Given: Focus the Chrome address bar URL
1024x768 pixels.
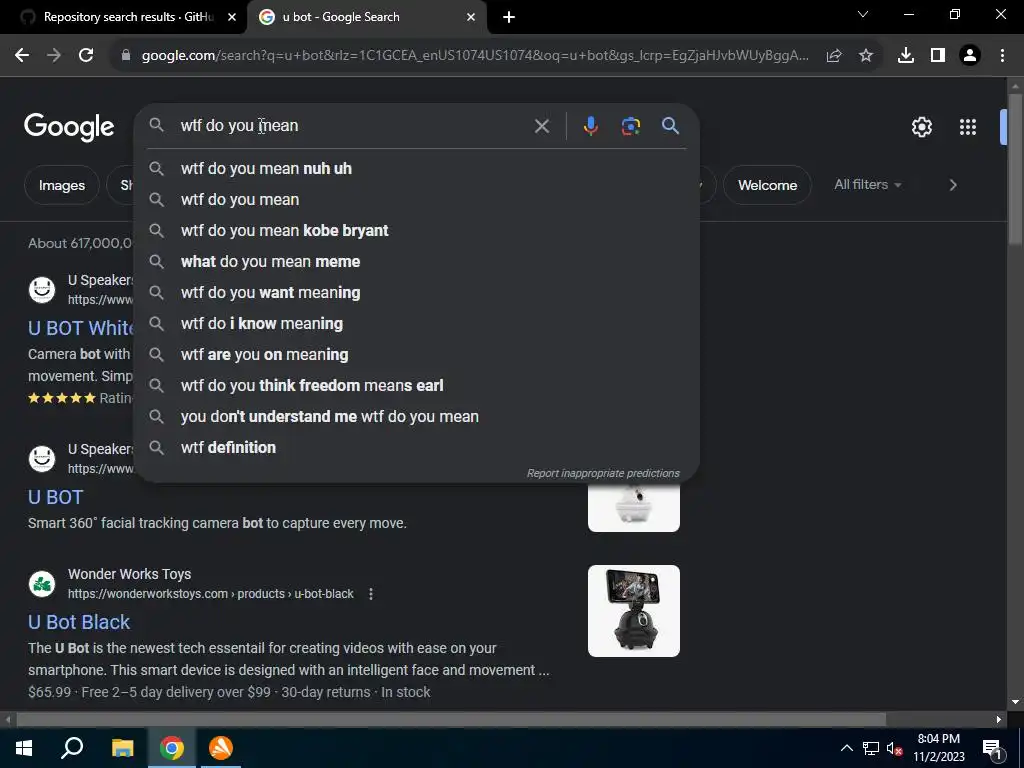Looking at the screenshot, I should coord(475,56).
